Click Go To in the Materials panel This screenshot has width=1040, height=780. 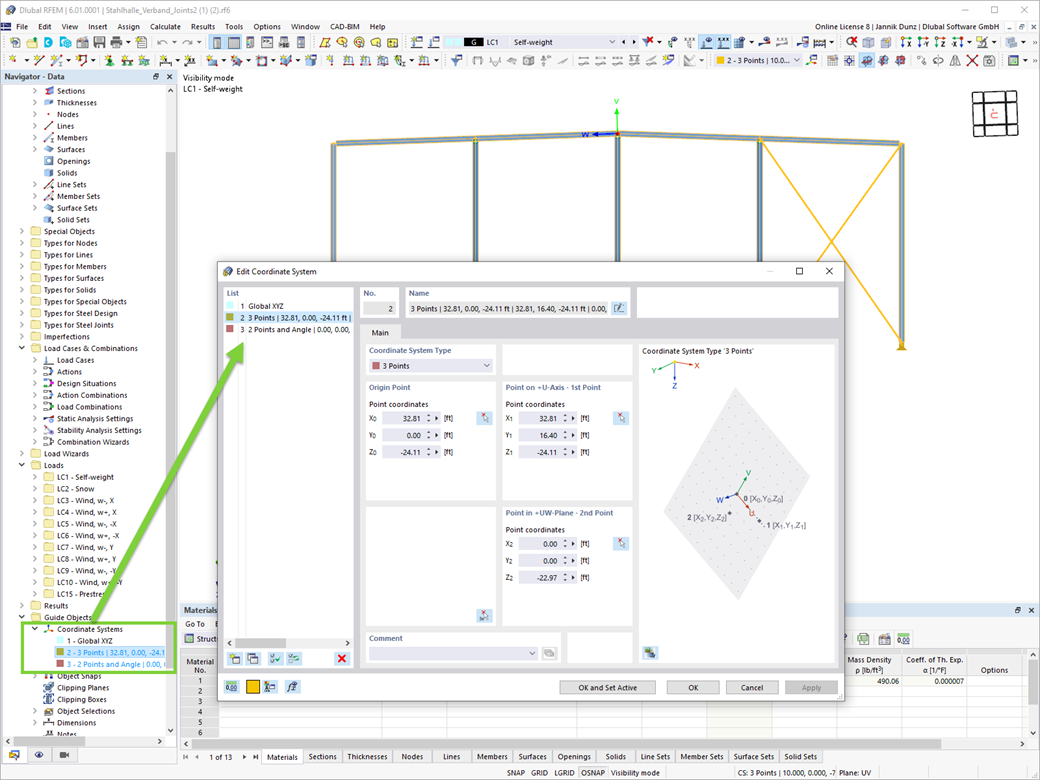tap(195, 624)
